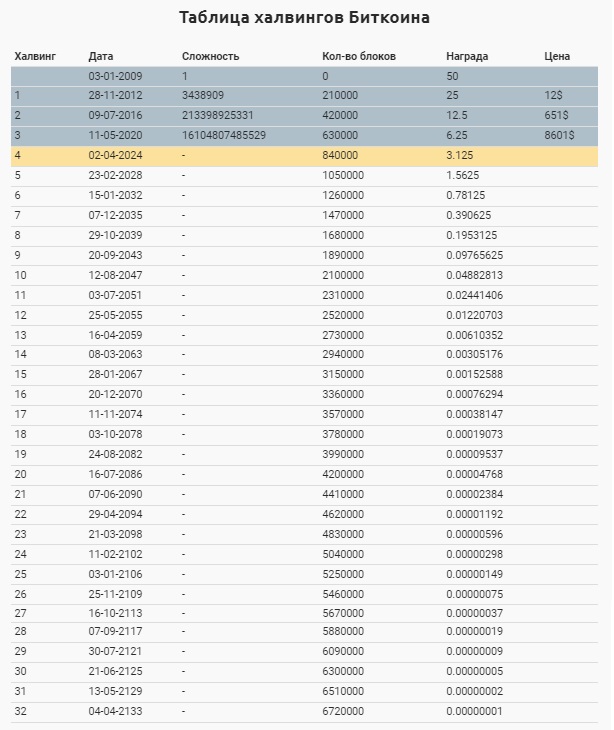Select the date cell 03-01-2009
The image size is (614, 730).
coord(115,76)
